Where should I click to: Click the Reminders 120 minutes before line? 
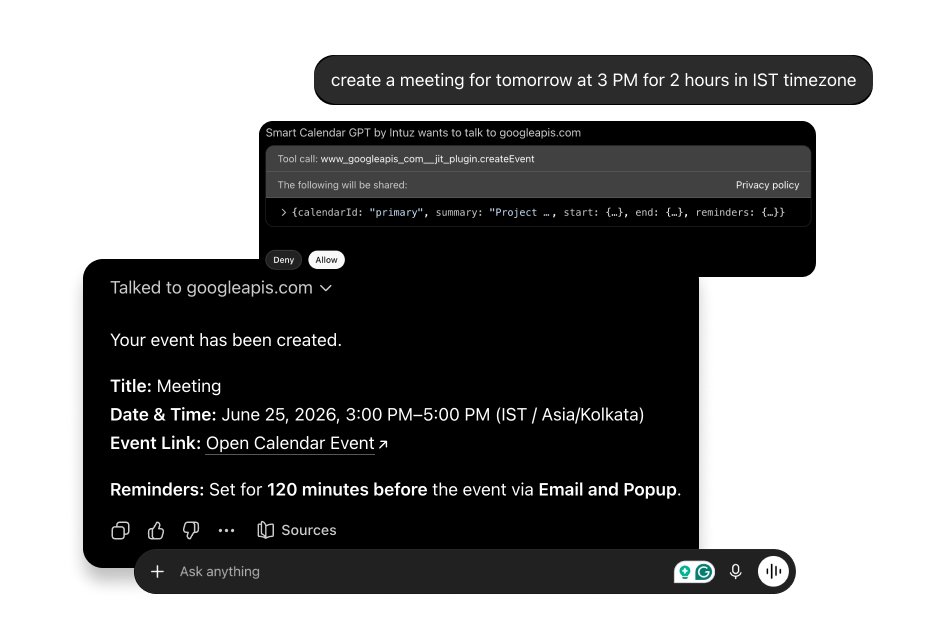(396, 490)
